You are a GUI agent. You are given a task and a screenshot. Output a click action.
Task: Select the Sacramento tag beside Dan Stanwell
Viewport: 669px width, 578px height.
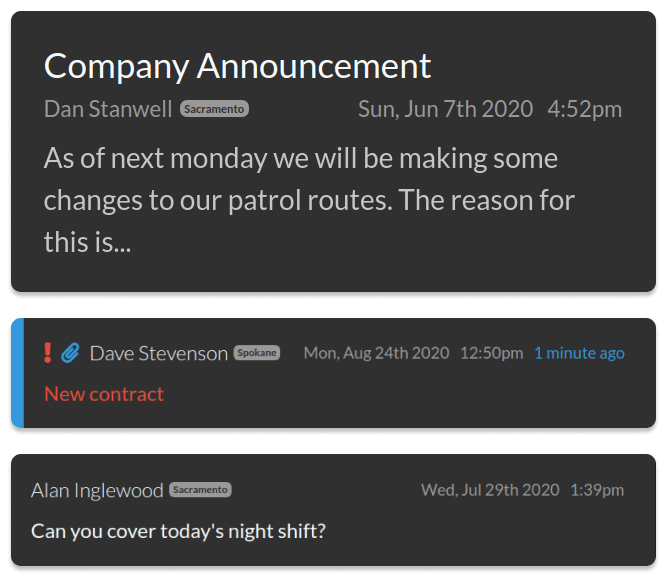(214, 109)
